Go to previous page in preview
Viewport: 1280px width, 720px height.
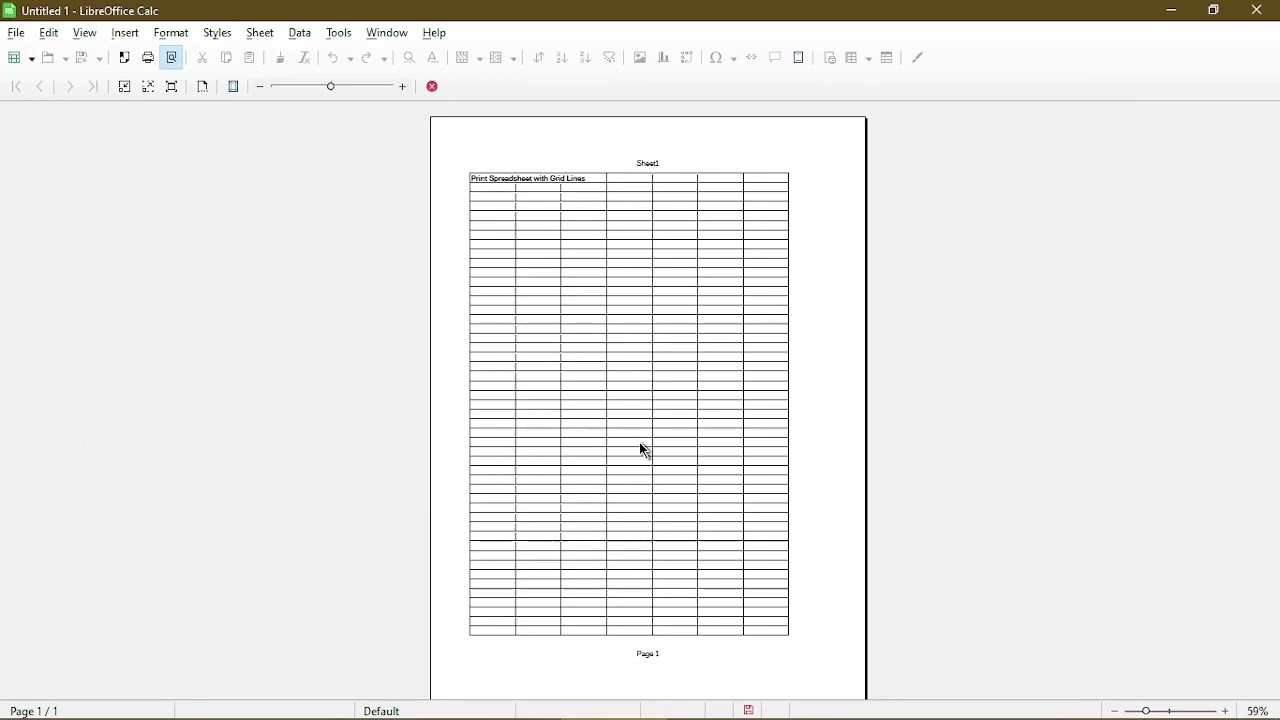pos(41,87)
